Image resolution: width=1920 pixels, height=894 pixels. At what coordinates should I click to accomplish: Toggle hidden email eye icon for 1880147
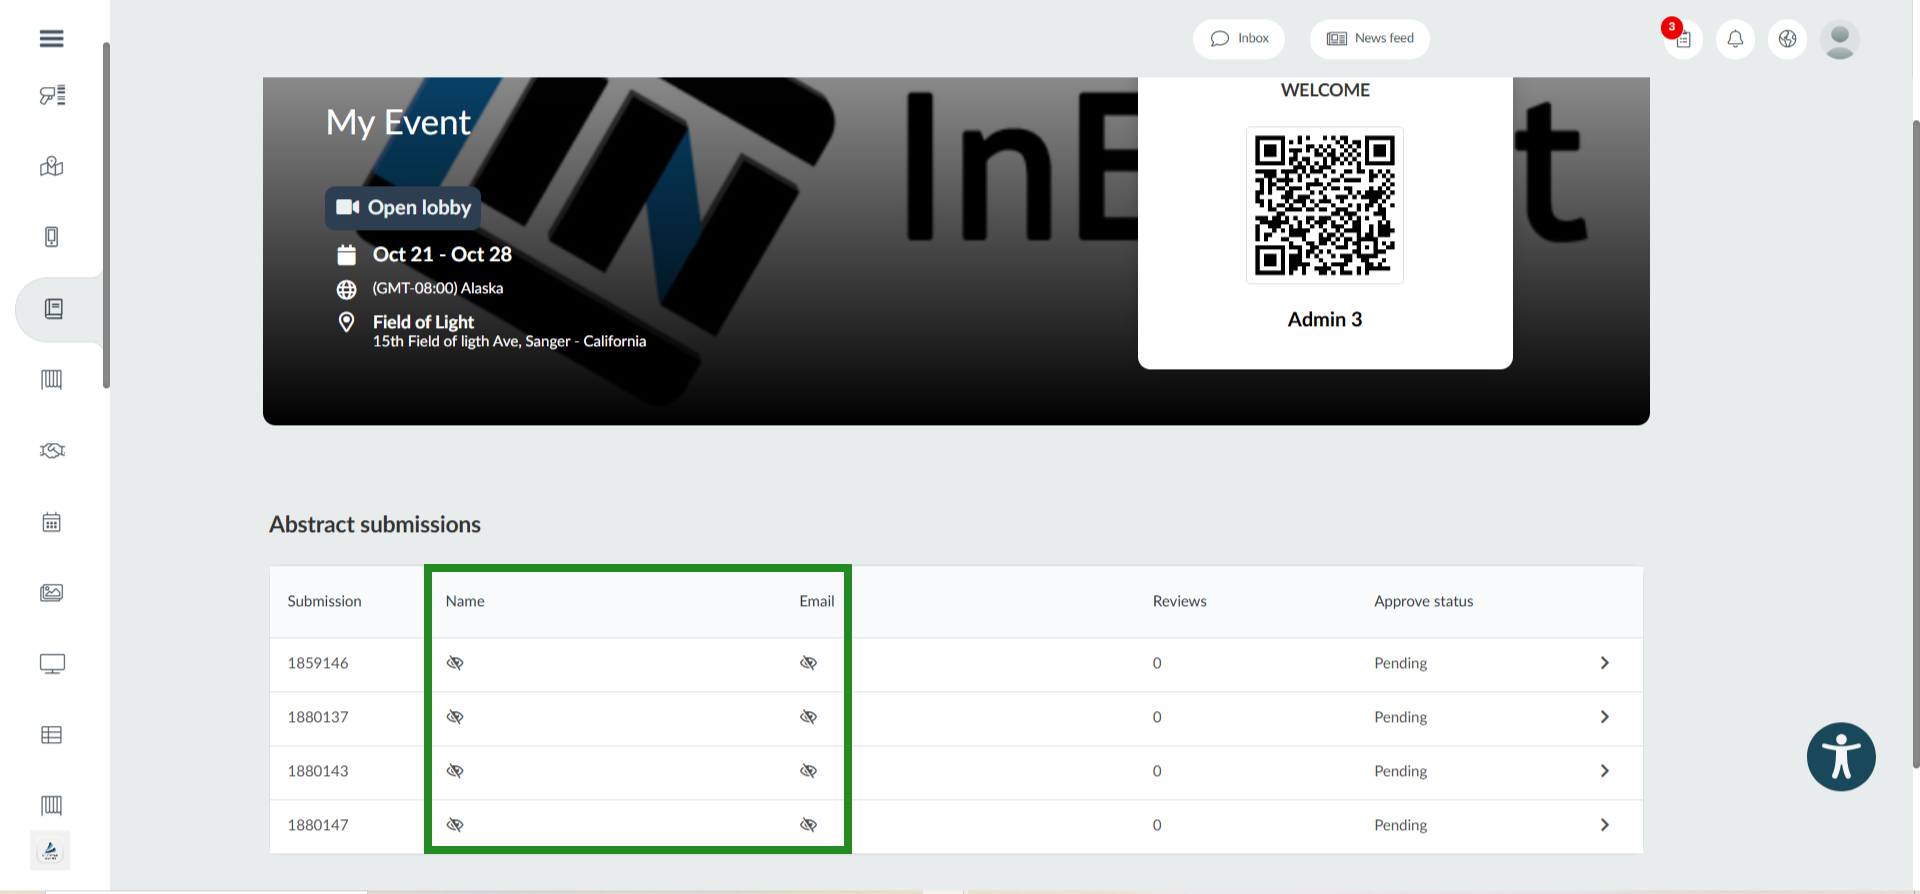pyautogui.click(x=808, y=825)
